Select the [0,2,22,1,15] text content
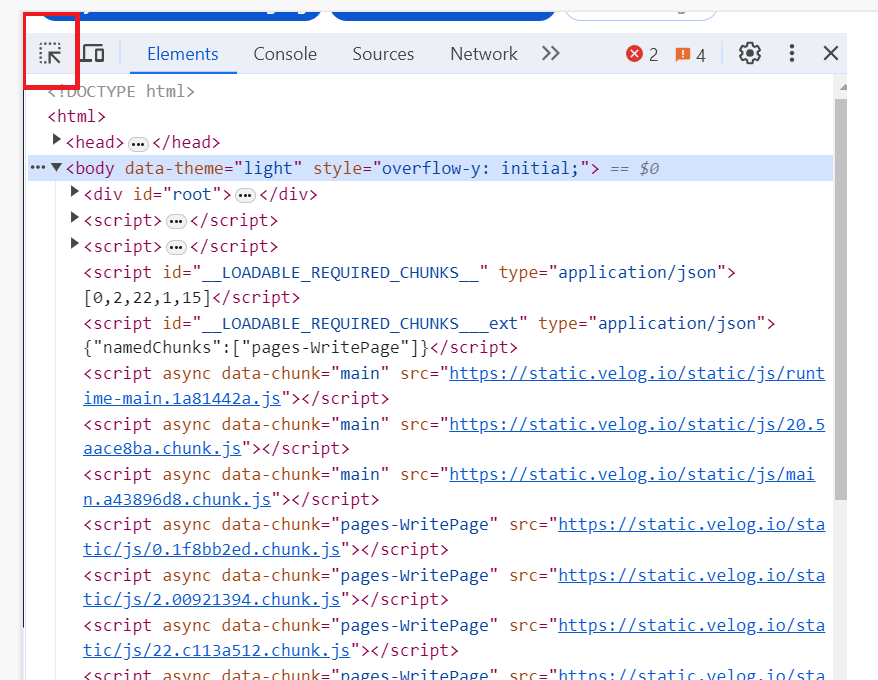The height and width of the screenshot is (680, 878). click(x=147, y=298)
